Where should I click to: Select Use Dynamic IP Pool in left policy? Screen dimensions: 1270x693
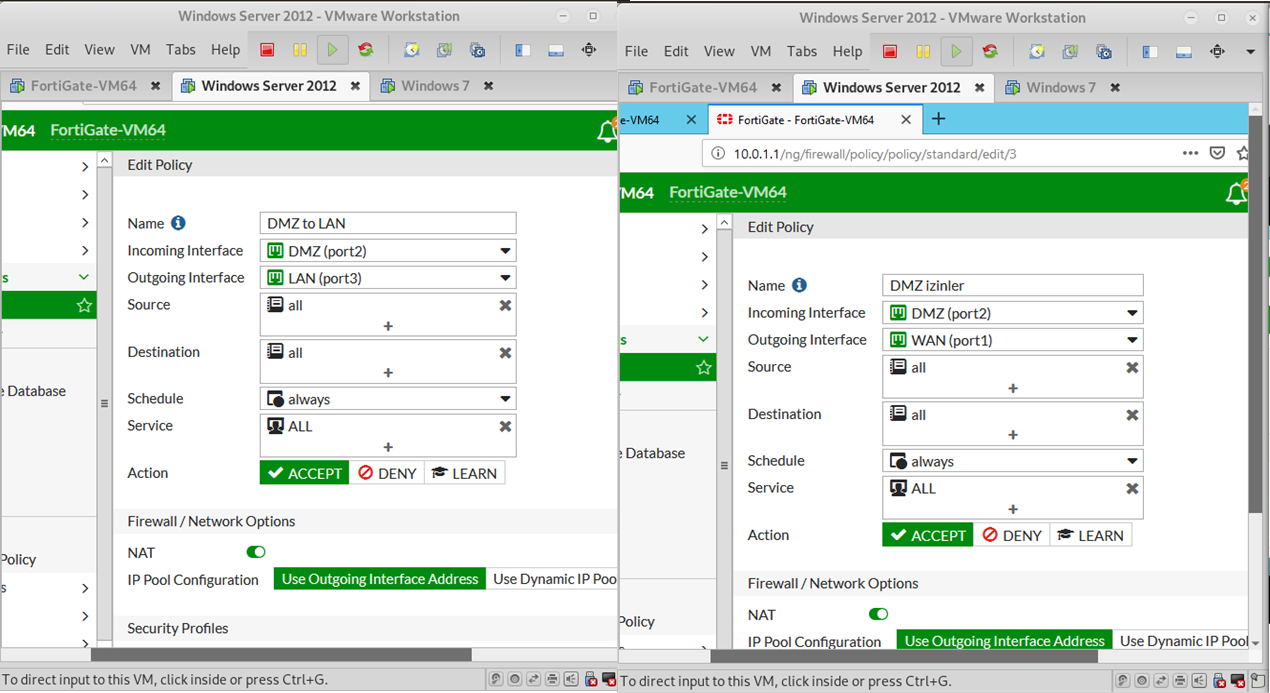(552, 579)
